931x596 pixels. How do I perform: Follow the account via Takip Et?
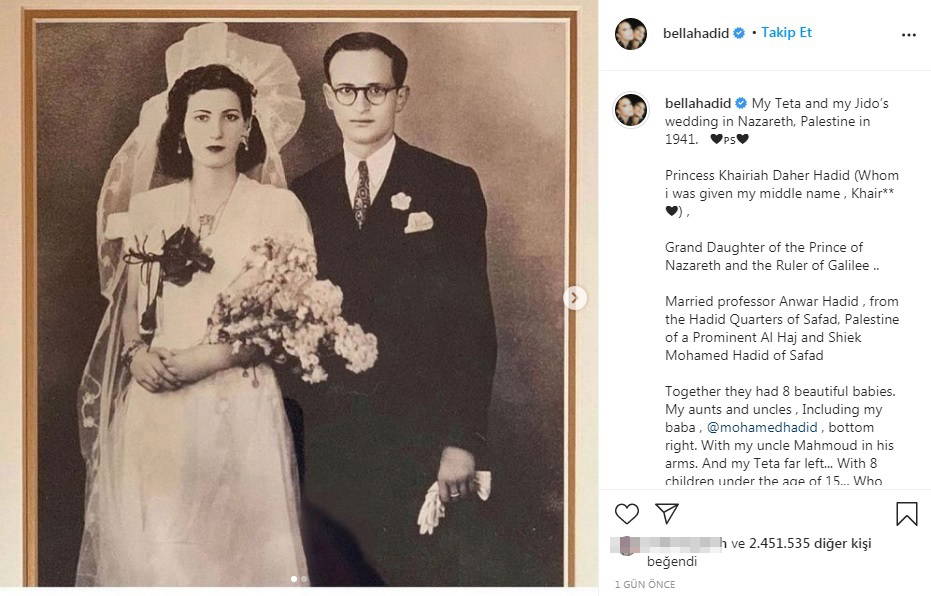[786, 33]
